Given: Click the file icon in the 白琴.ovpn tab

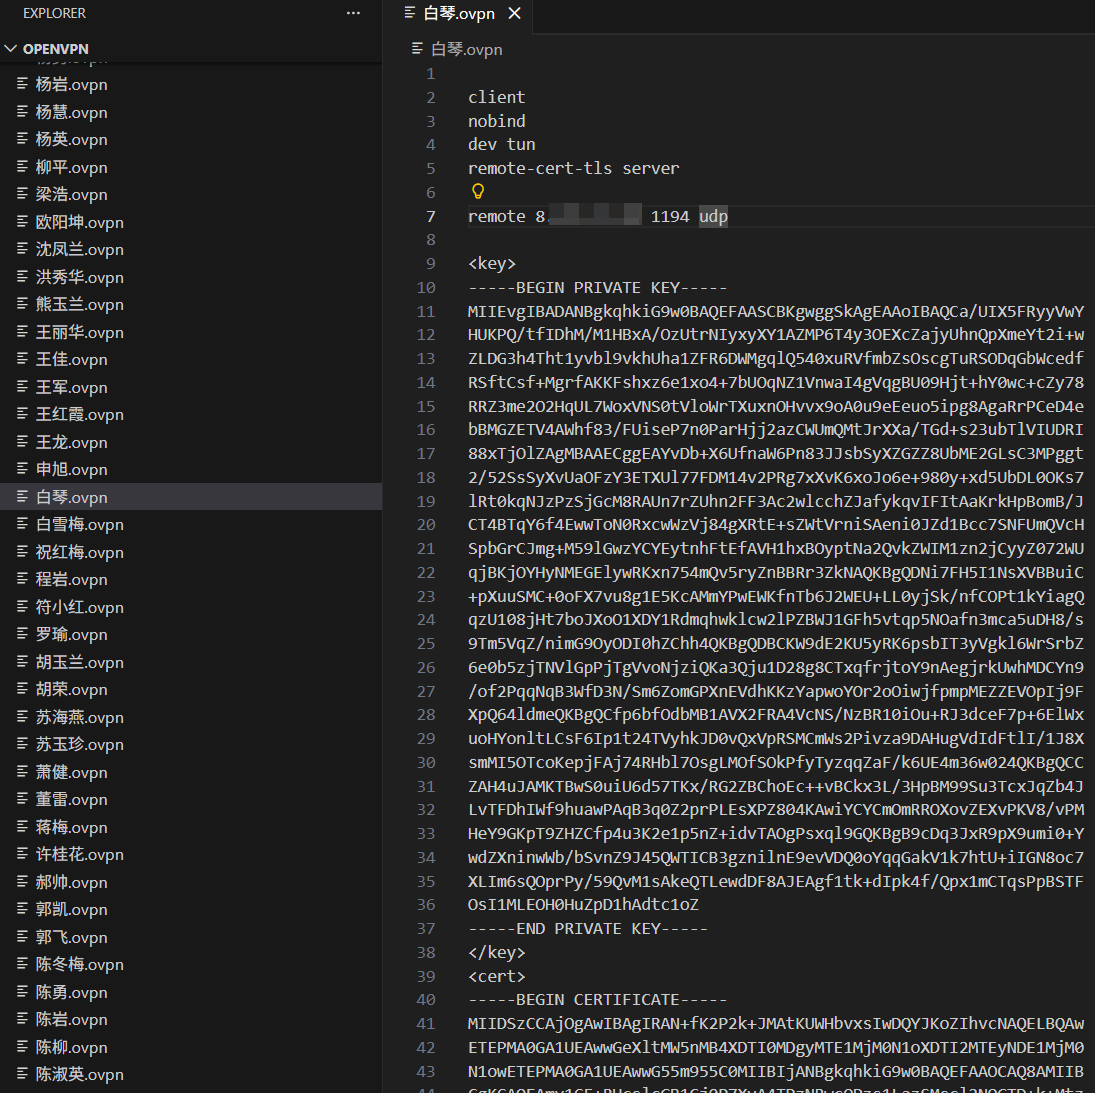Looking at the screenshot, I should point(410,13).
